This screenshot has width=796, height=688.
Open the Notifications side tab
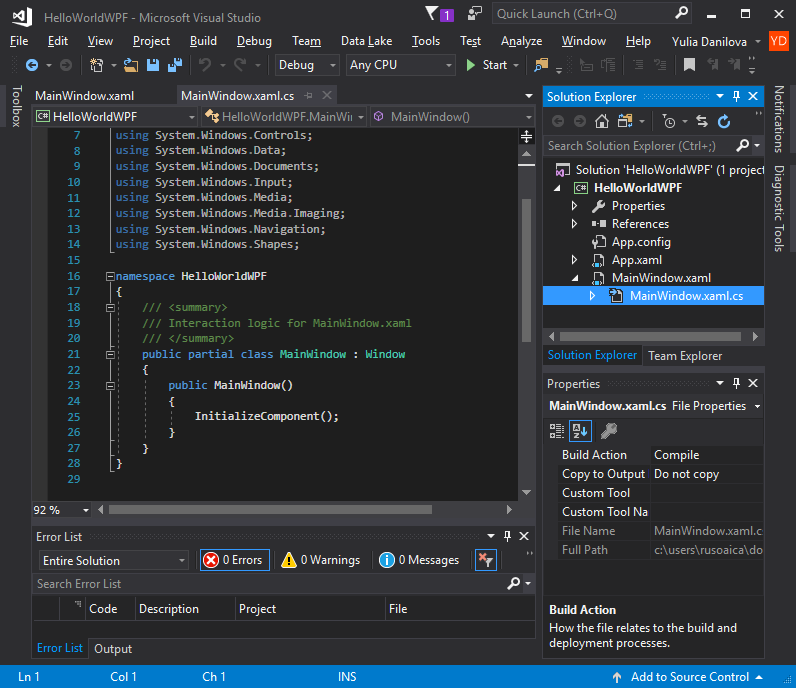point(779,119)
